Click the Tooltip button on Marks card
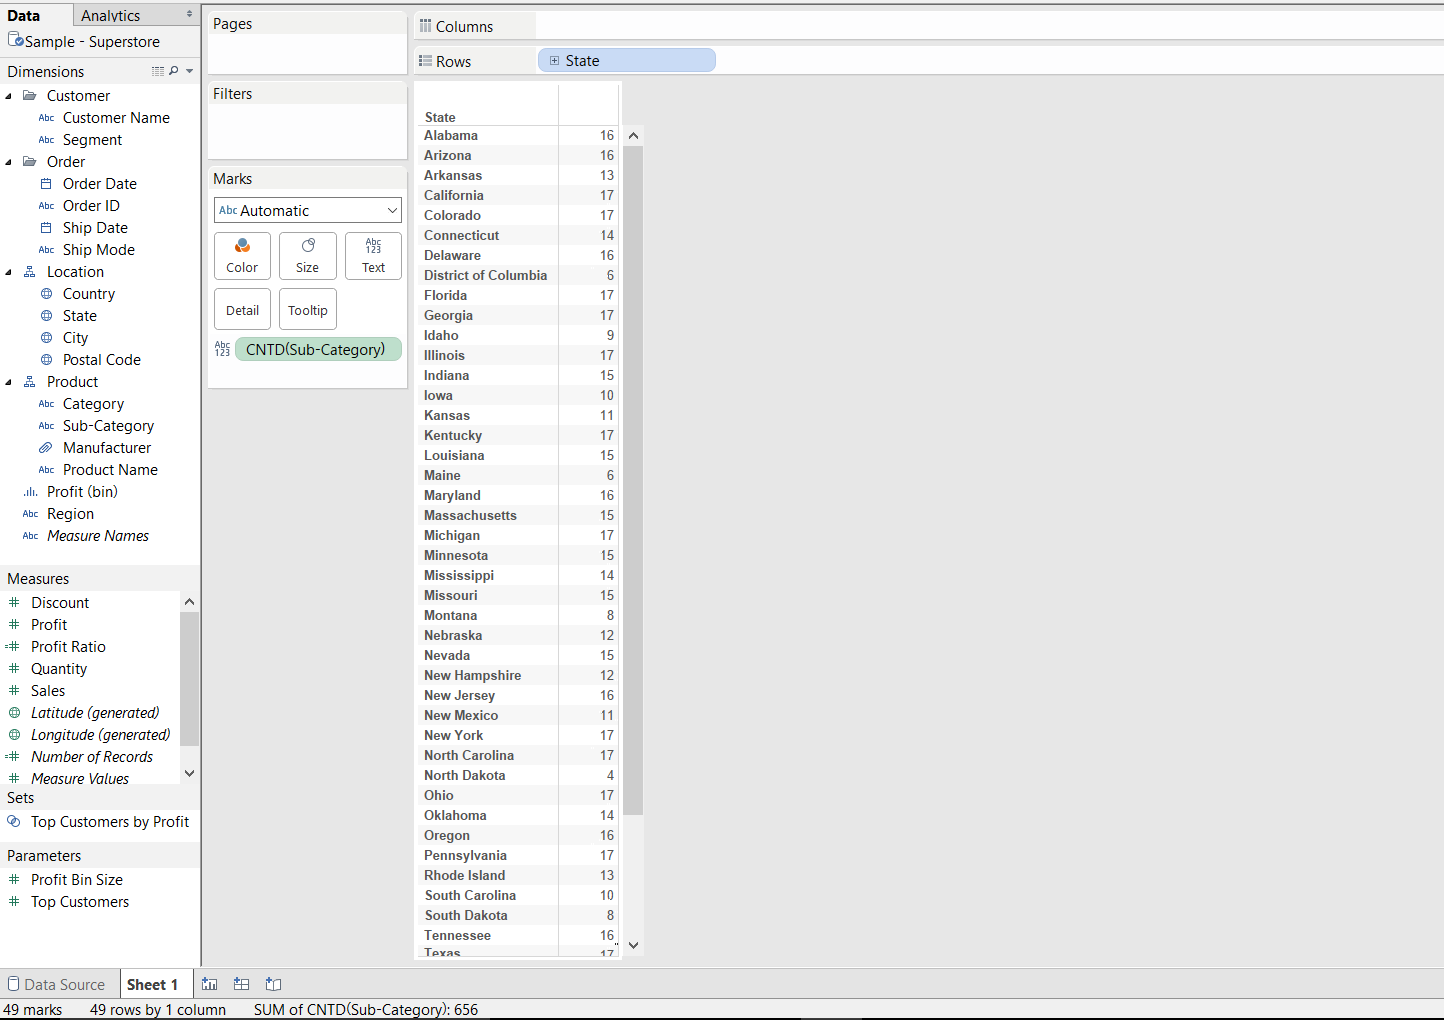The image size is (1444, 1020). pos(308,310)
